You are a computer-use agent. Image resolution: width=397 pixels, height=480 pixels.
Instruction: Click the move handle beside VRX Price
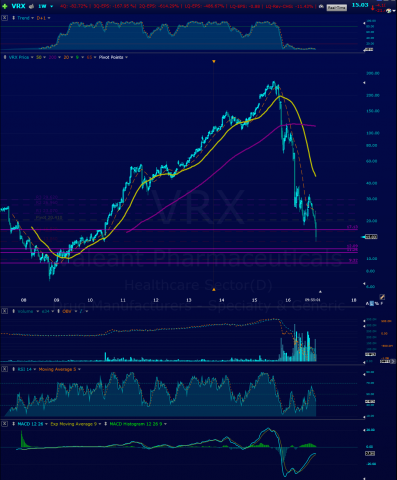tap(5, 57)
